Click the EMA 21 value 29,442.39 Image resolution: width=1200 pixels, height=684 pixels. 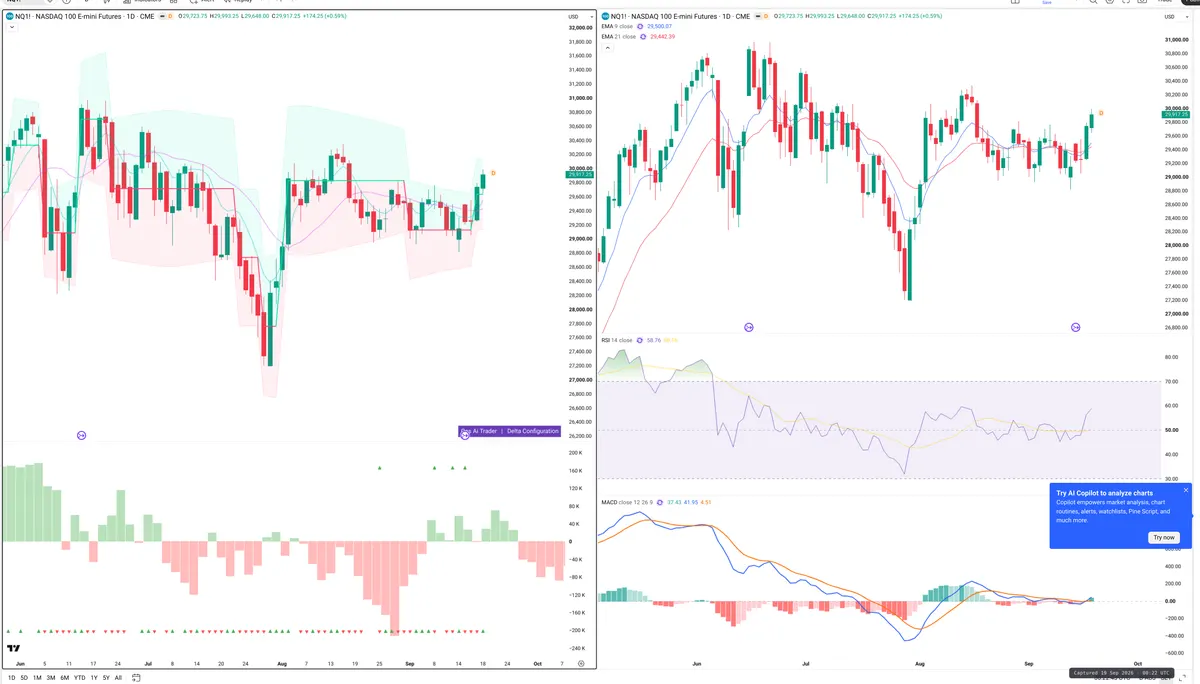(662, 37)
